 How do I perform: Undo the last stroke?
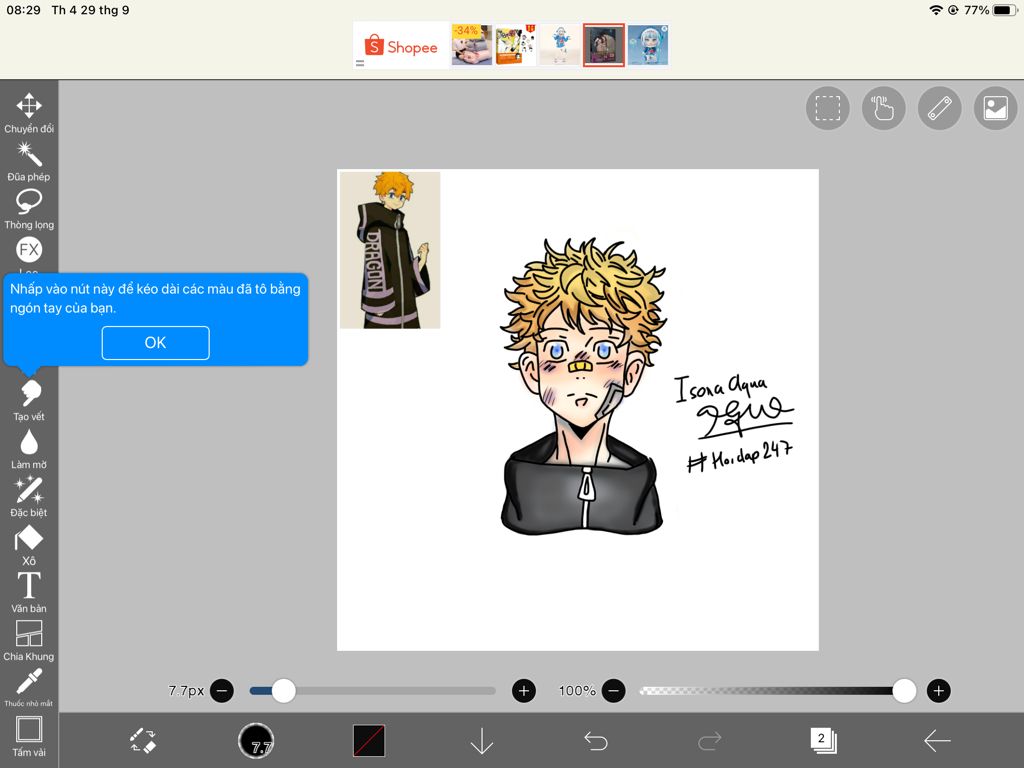pyautogui.click(x=596, y=741)
